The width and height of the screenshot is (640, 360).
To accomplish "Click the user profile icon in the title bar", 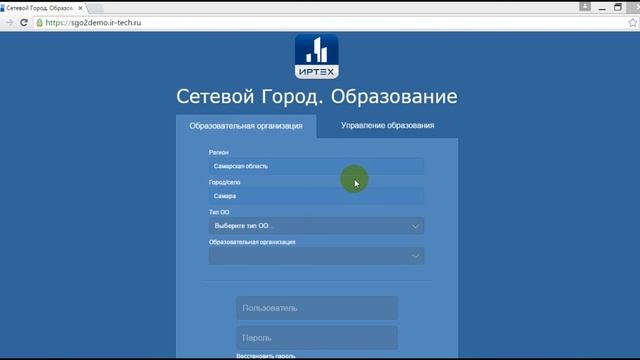I will point(585,7).
